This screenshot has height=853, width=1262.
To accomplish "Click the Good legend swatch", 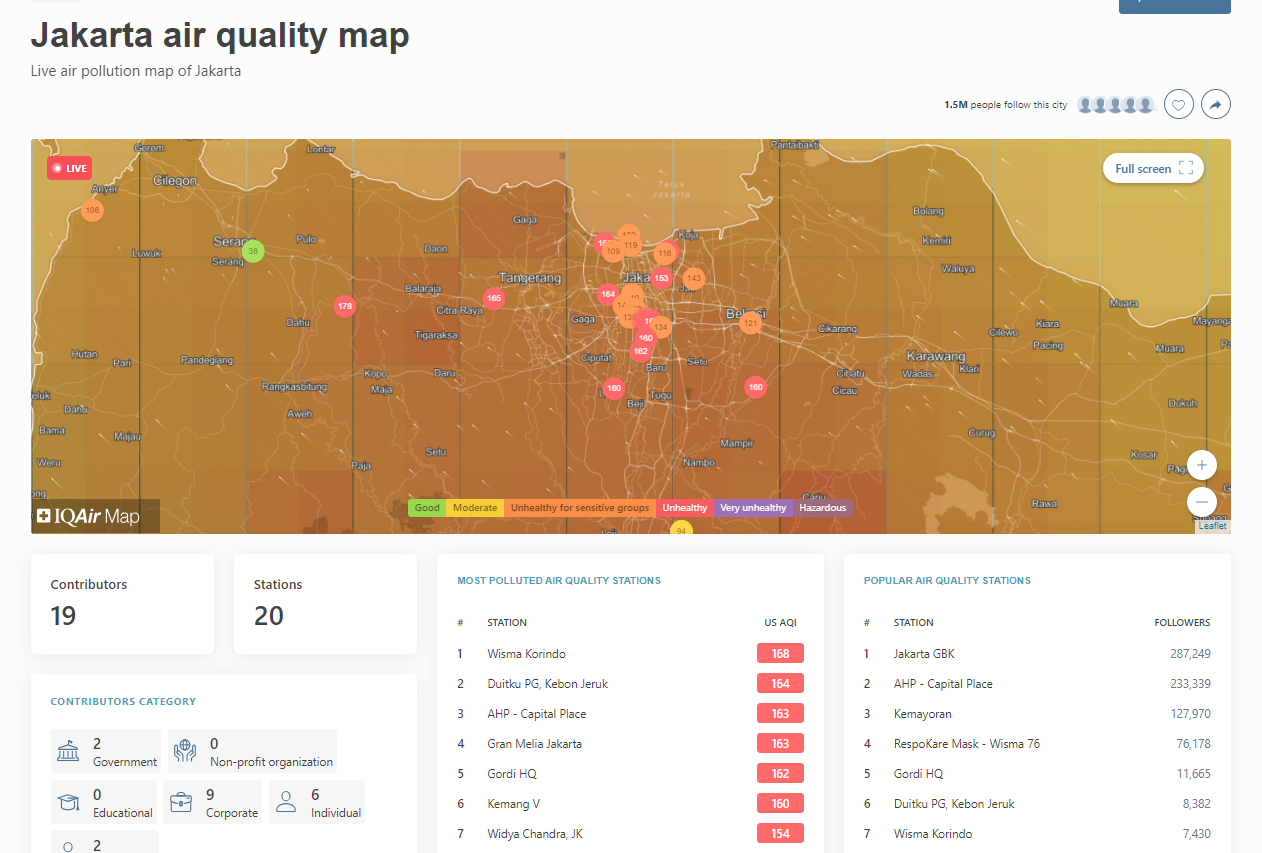I will [x=427, y=508].
